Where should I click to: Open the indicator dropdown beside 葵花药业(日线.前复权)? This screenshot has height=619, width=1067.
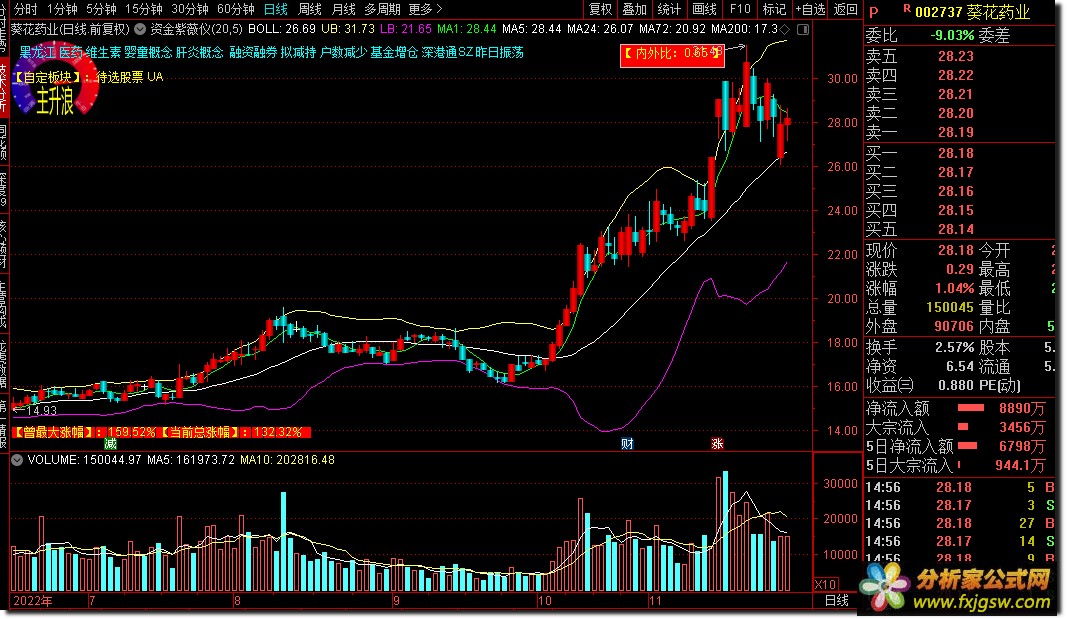point(139,29)
